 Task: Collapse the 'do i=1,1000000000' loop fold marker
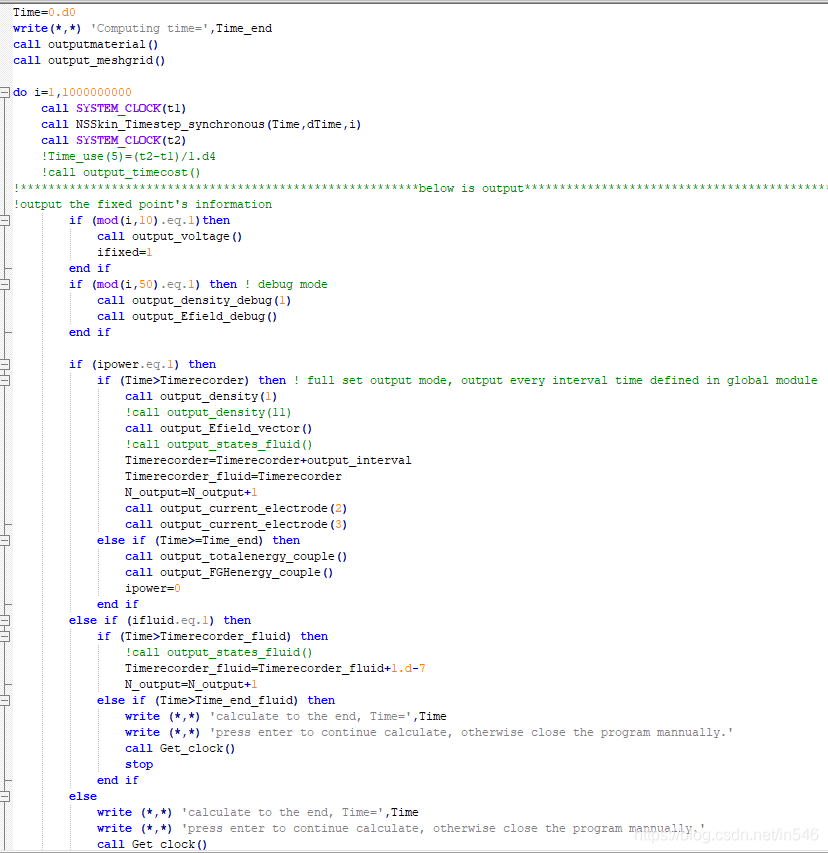[x=5, y=92]
